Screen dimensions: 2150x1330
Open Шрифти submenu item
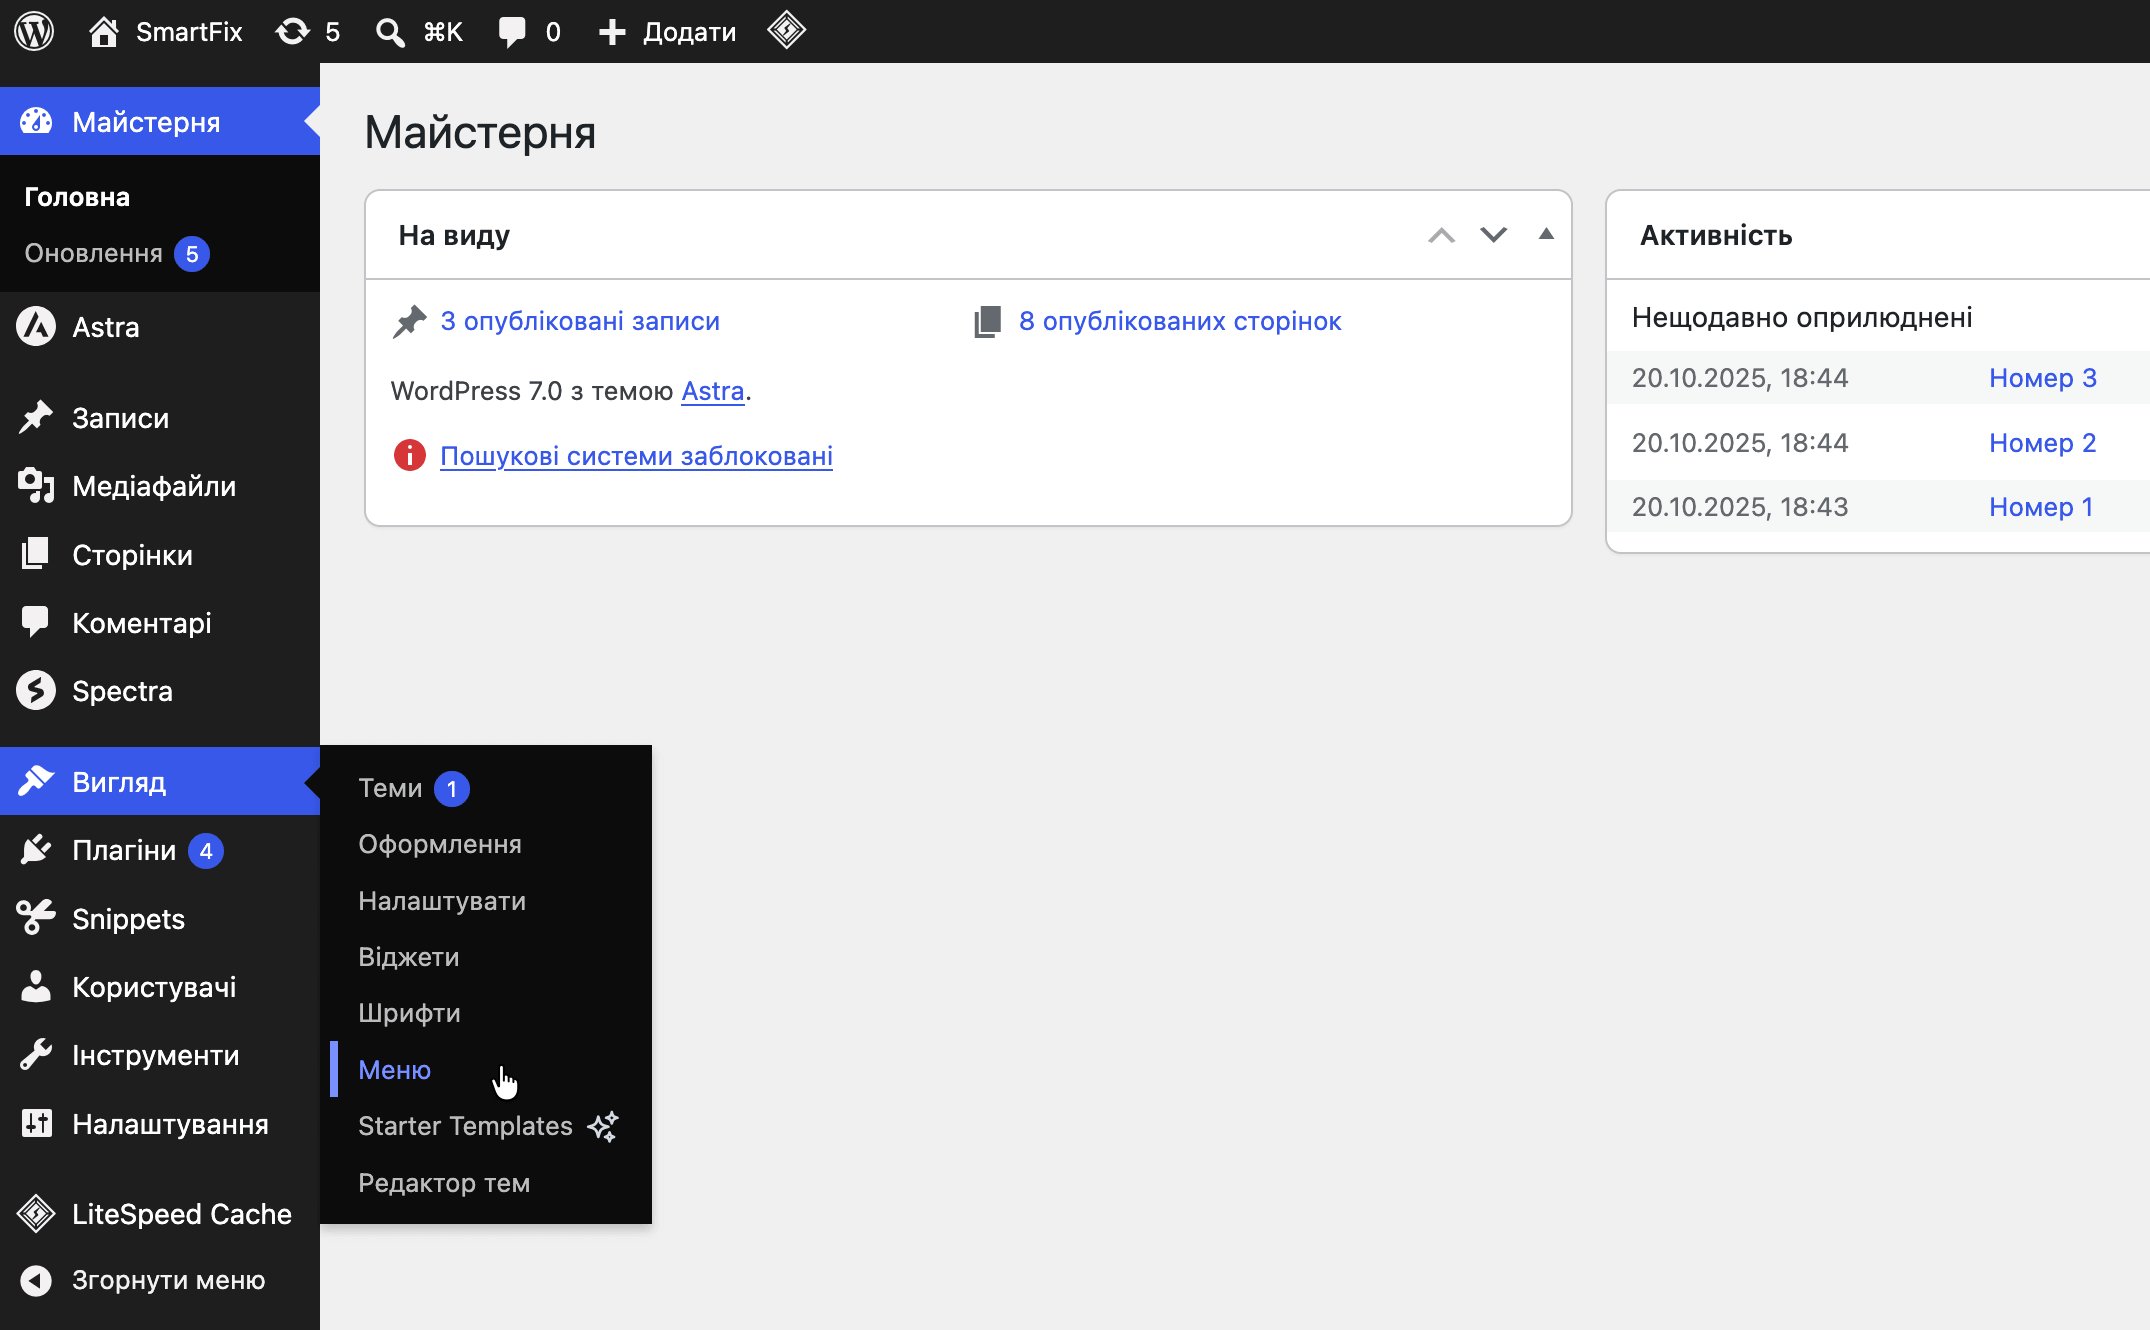pyautogui.click(x=409, y=1013)
